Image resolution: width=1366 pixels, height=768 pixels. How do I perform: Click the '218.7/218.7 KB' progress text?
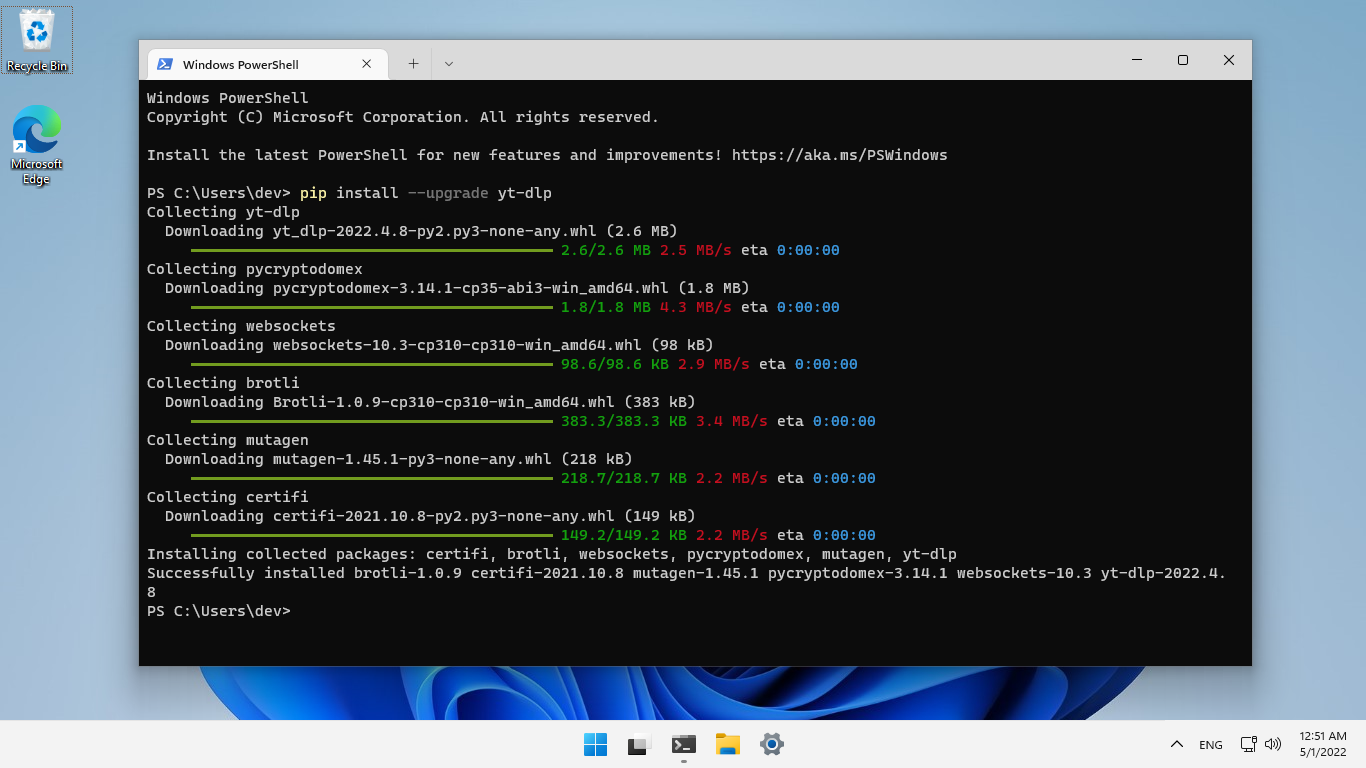pyautogui.click(x=624, y=478)
